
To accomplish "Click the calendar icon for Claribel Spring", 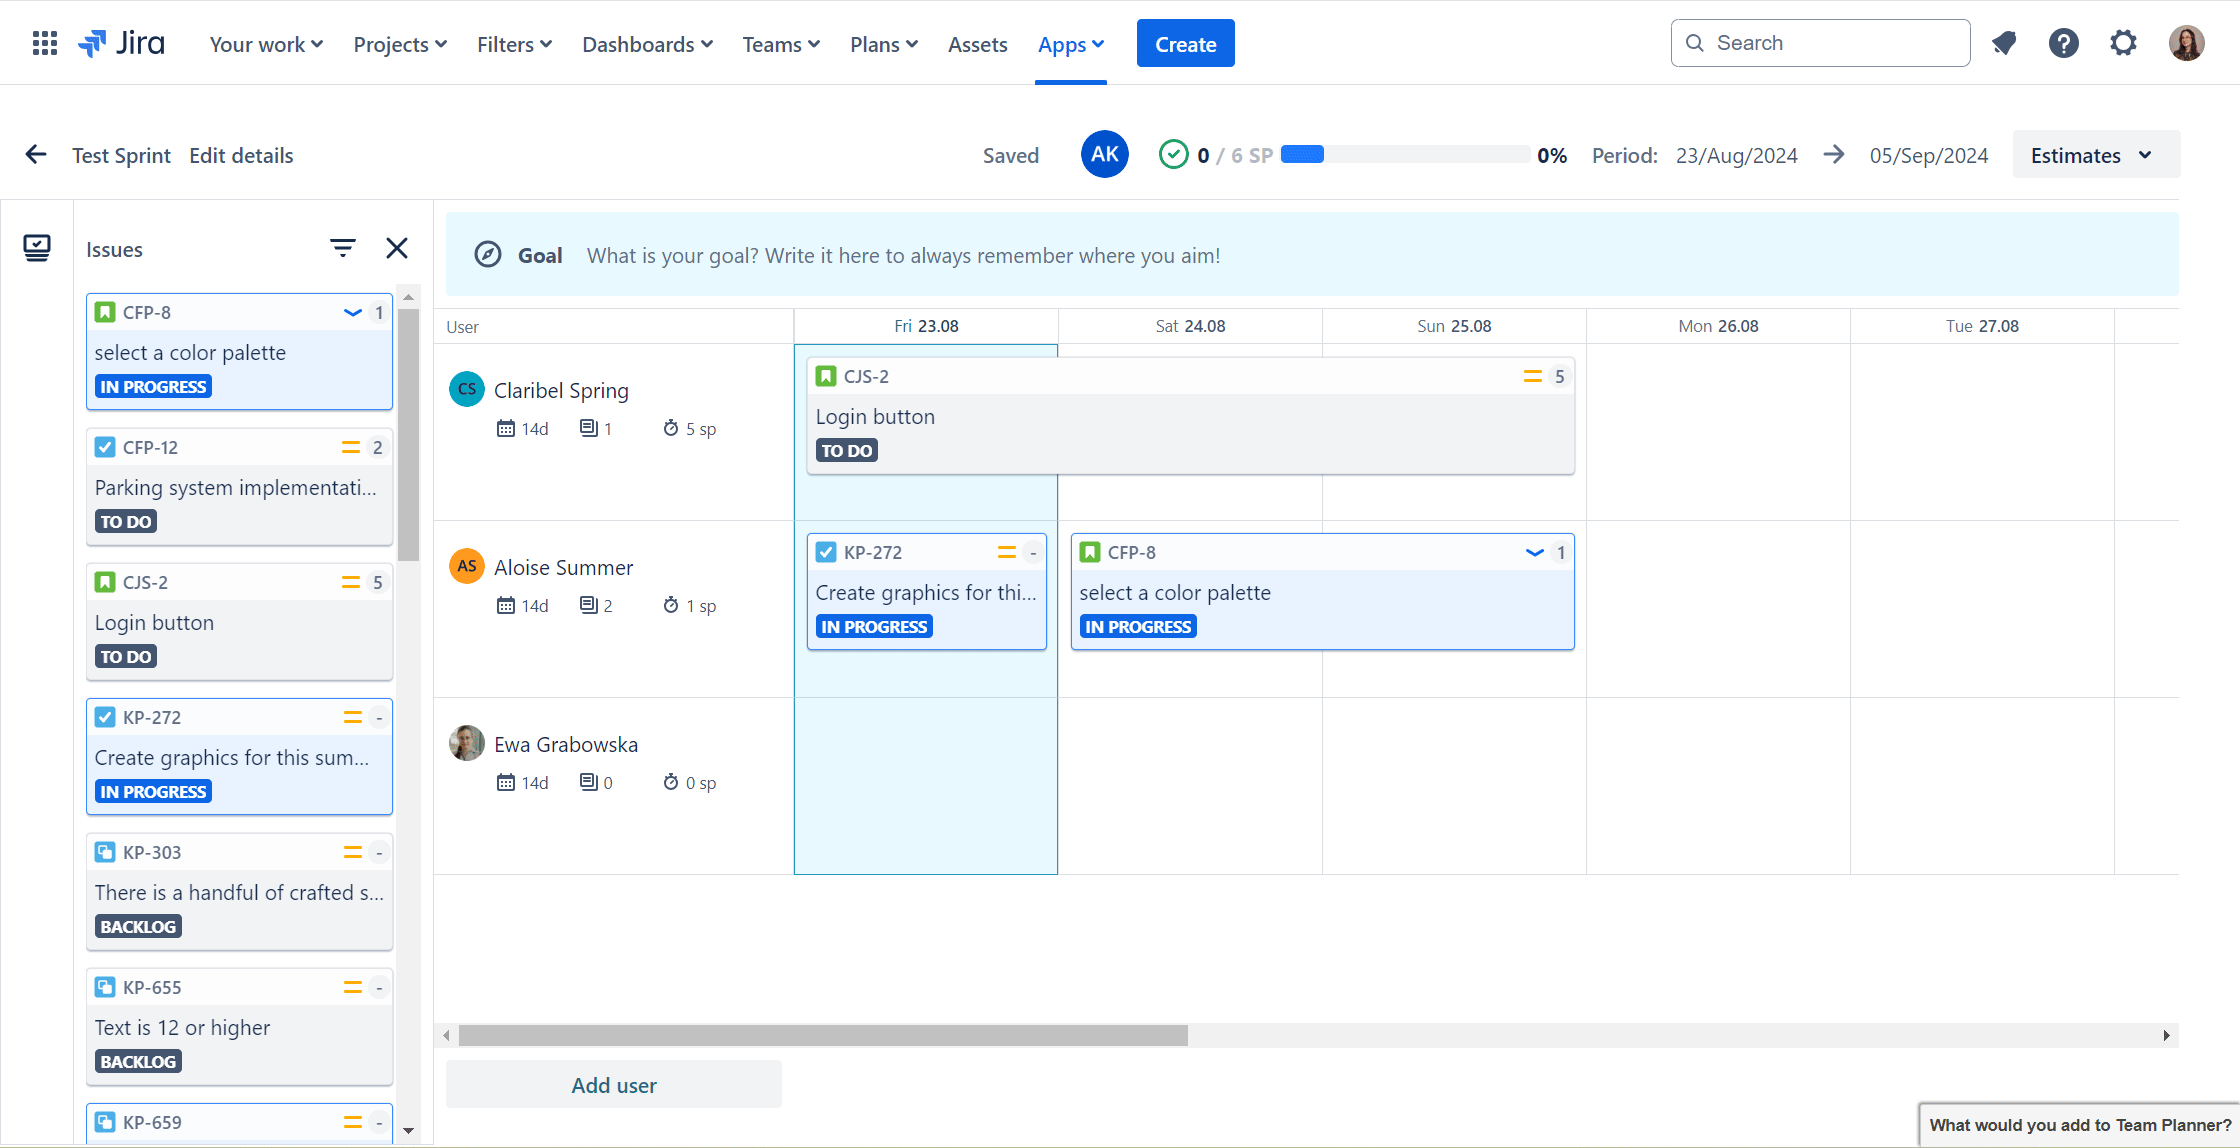I will pyautogui.click(x=506, y=428).
